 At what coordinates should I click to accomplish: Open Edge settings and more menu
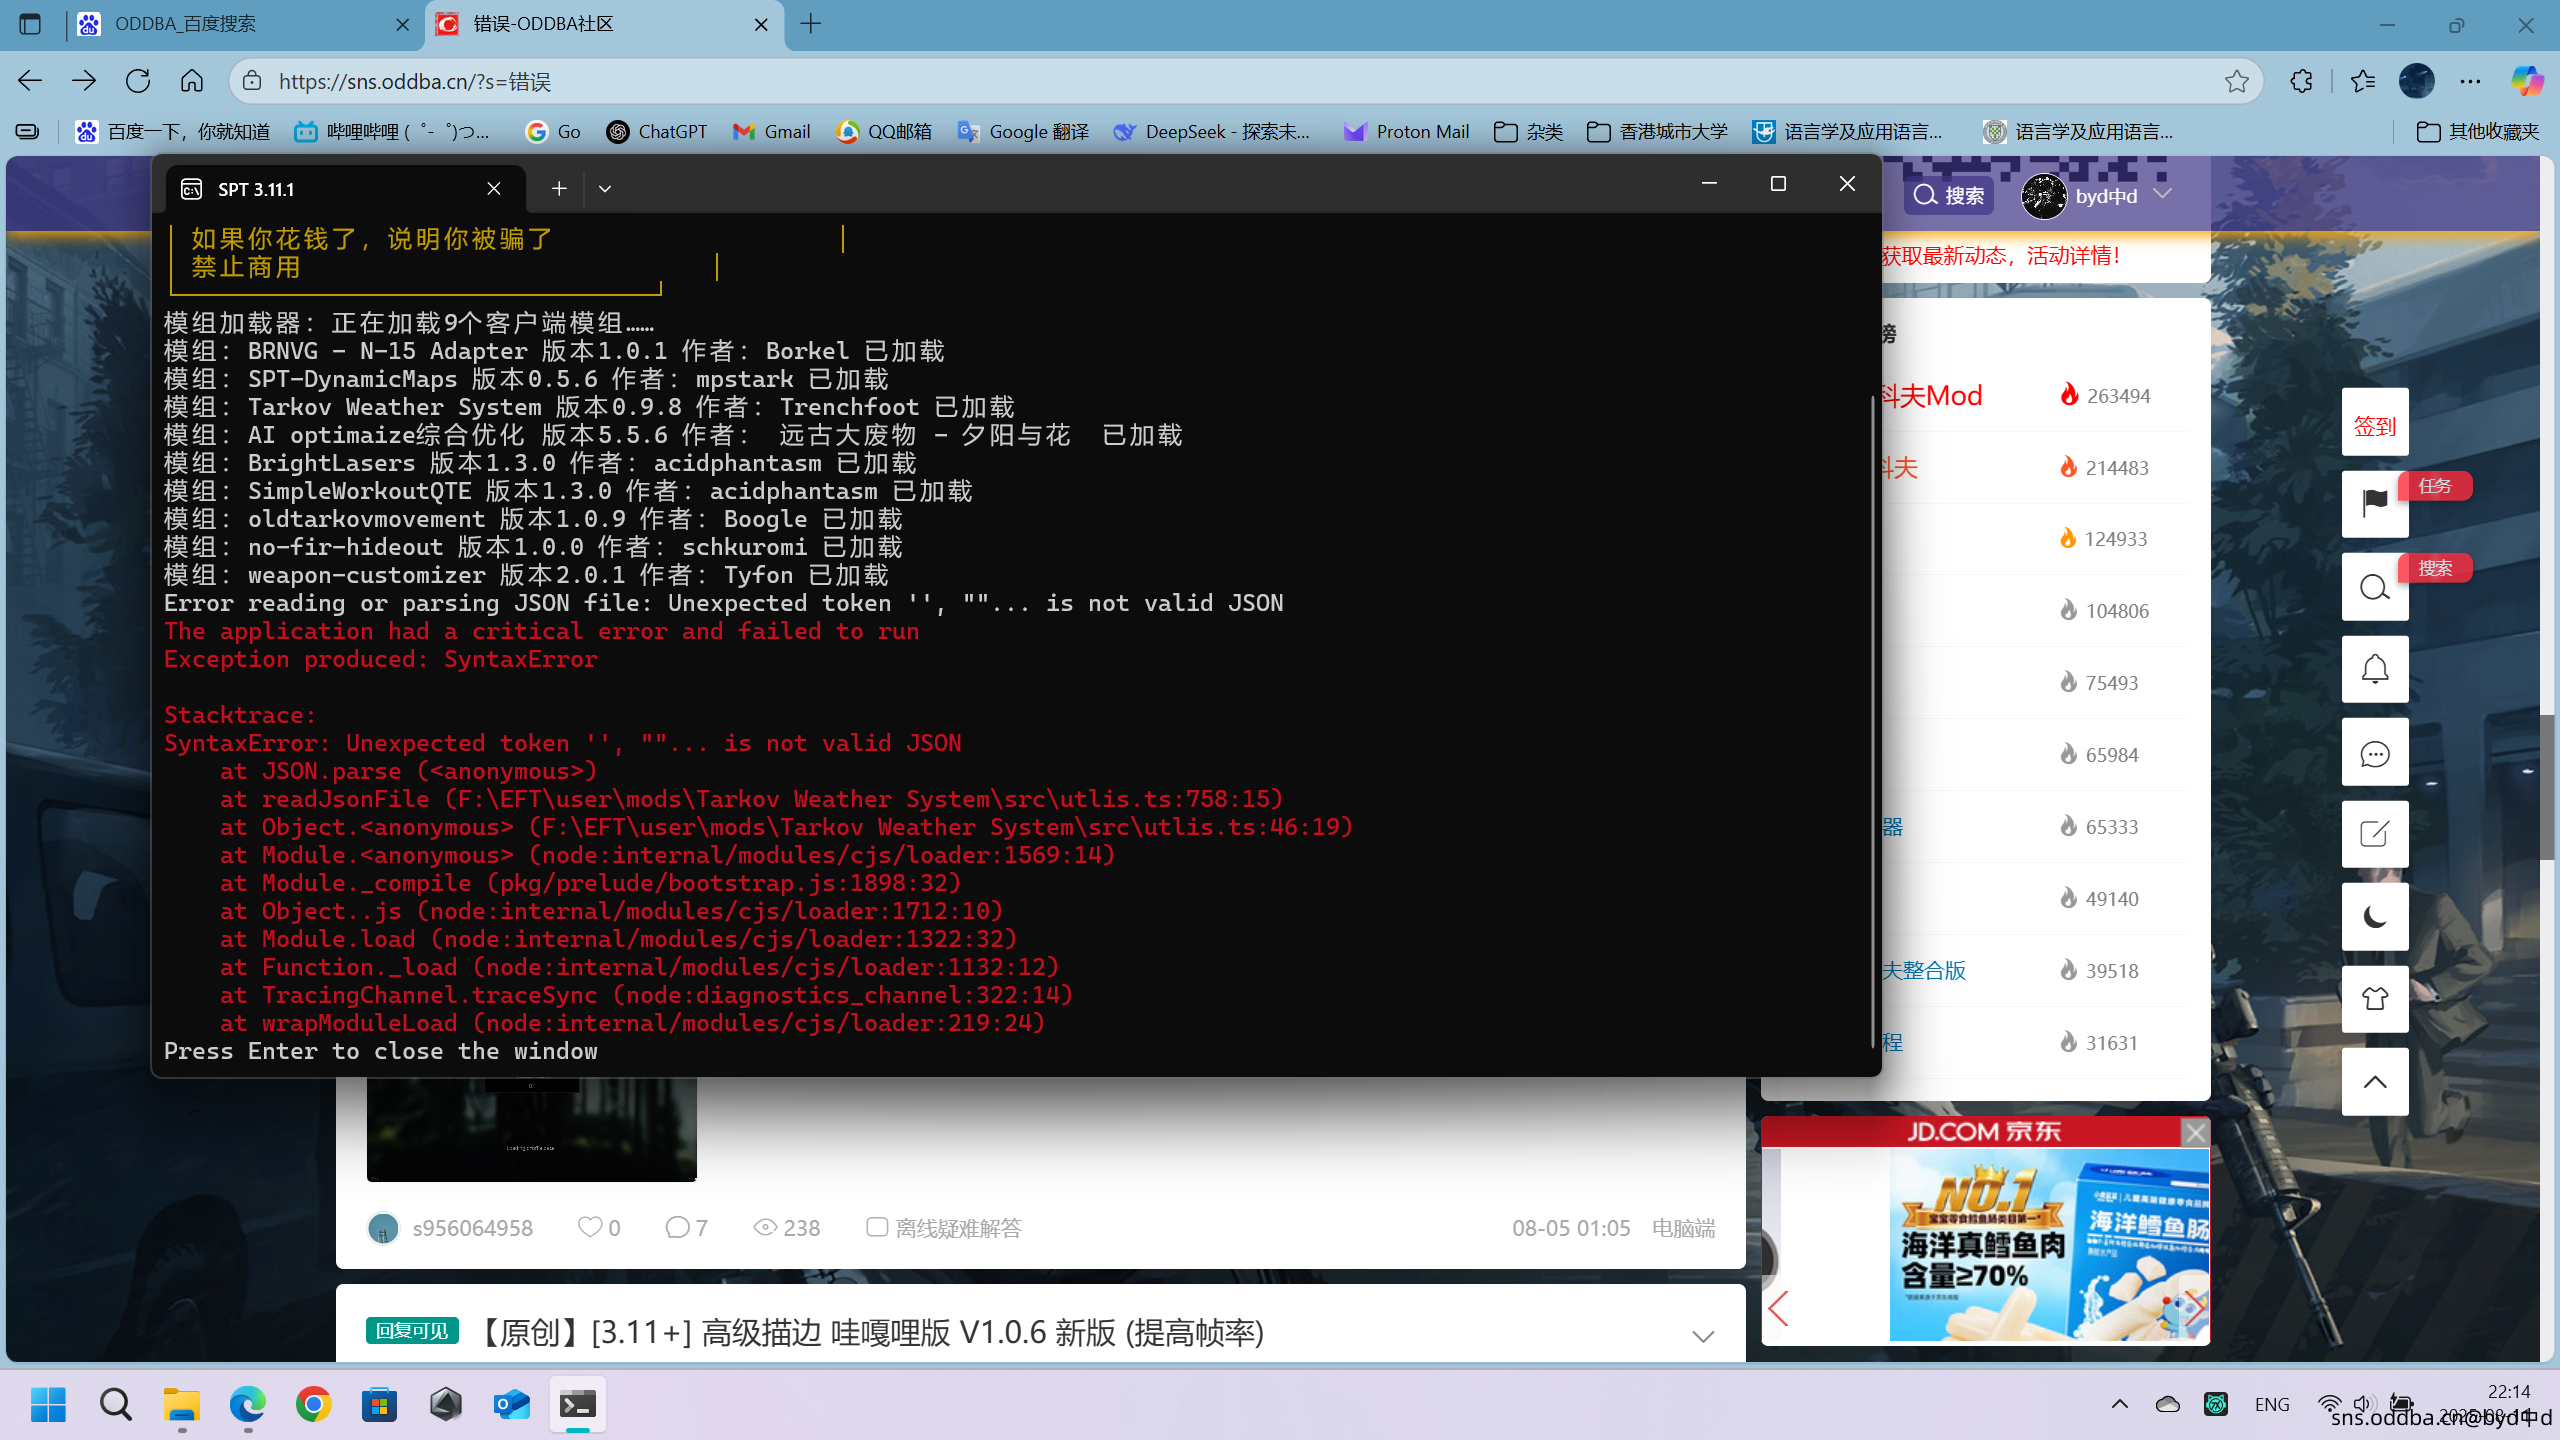2470,81
